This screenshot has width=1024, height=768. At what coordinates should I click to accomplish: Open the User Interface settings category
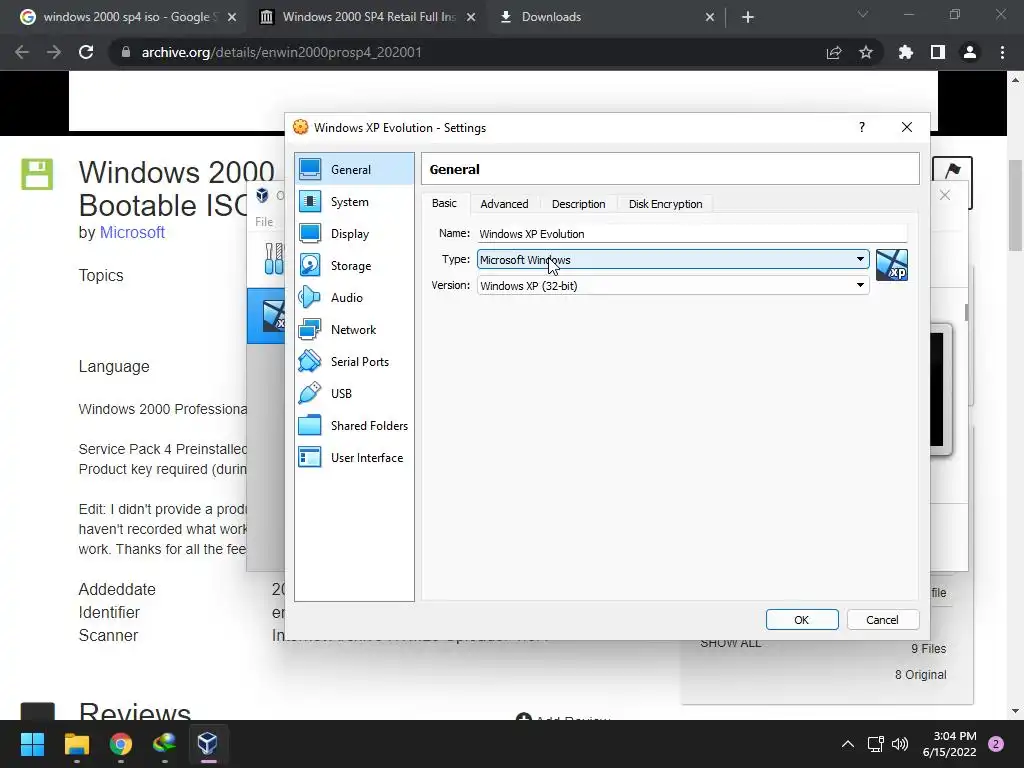click(x=354, y=458)
